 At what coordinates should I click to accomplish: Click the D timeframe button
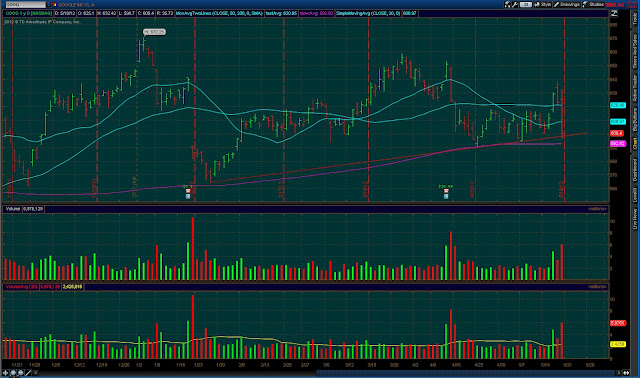526,4
